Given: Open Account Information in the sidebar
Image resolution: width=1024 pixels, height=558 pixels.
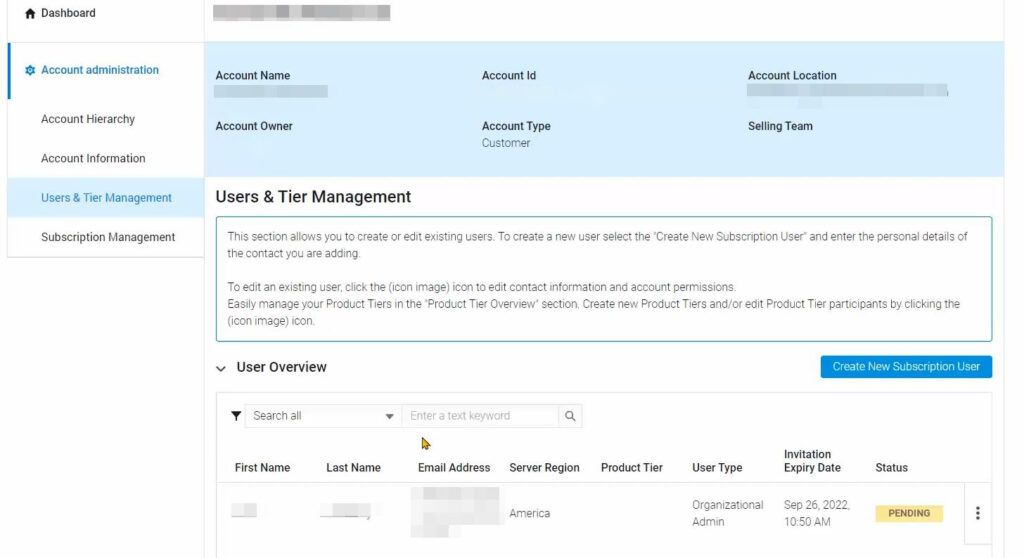Looking at the screenshot, I should (93, 158).
